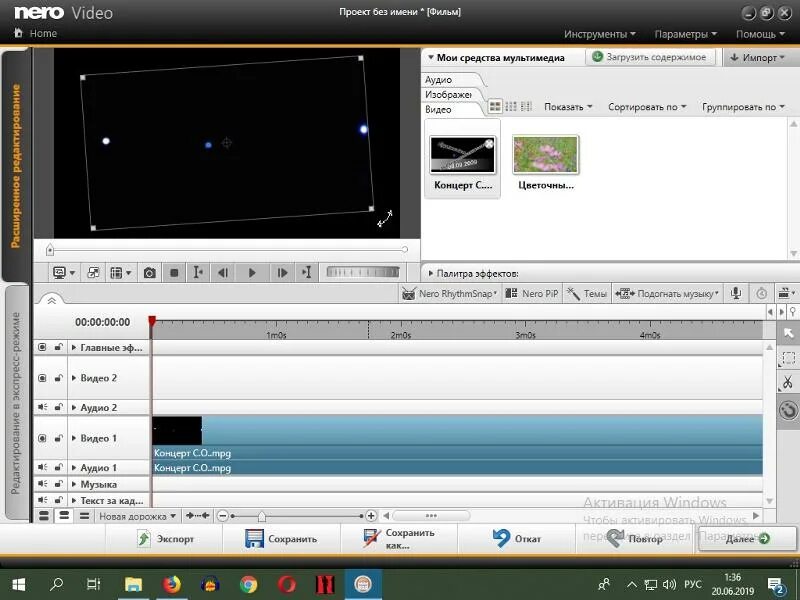Screen dimensions: 800x600
Task: Click the full-screen preview icon
Action: coord(93,273)
